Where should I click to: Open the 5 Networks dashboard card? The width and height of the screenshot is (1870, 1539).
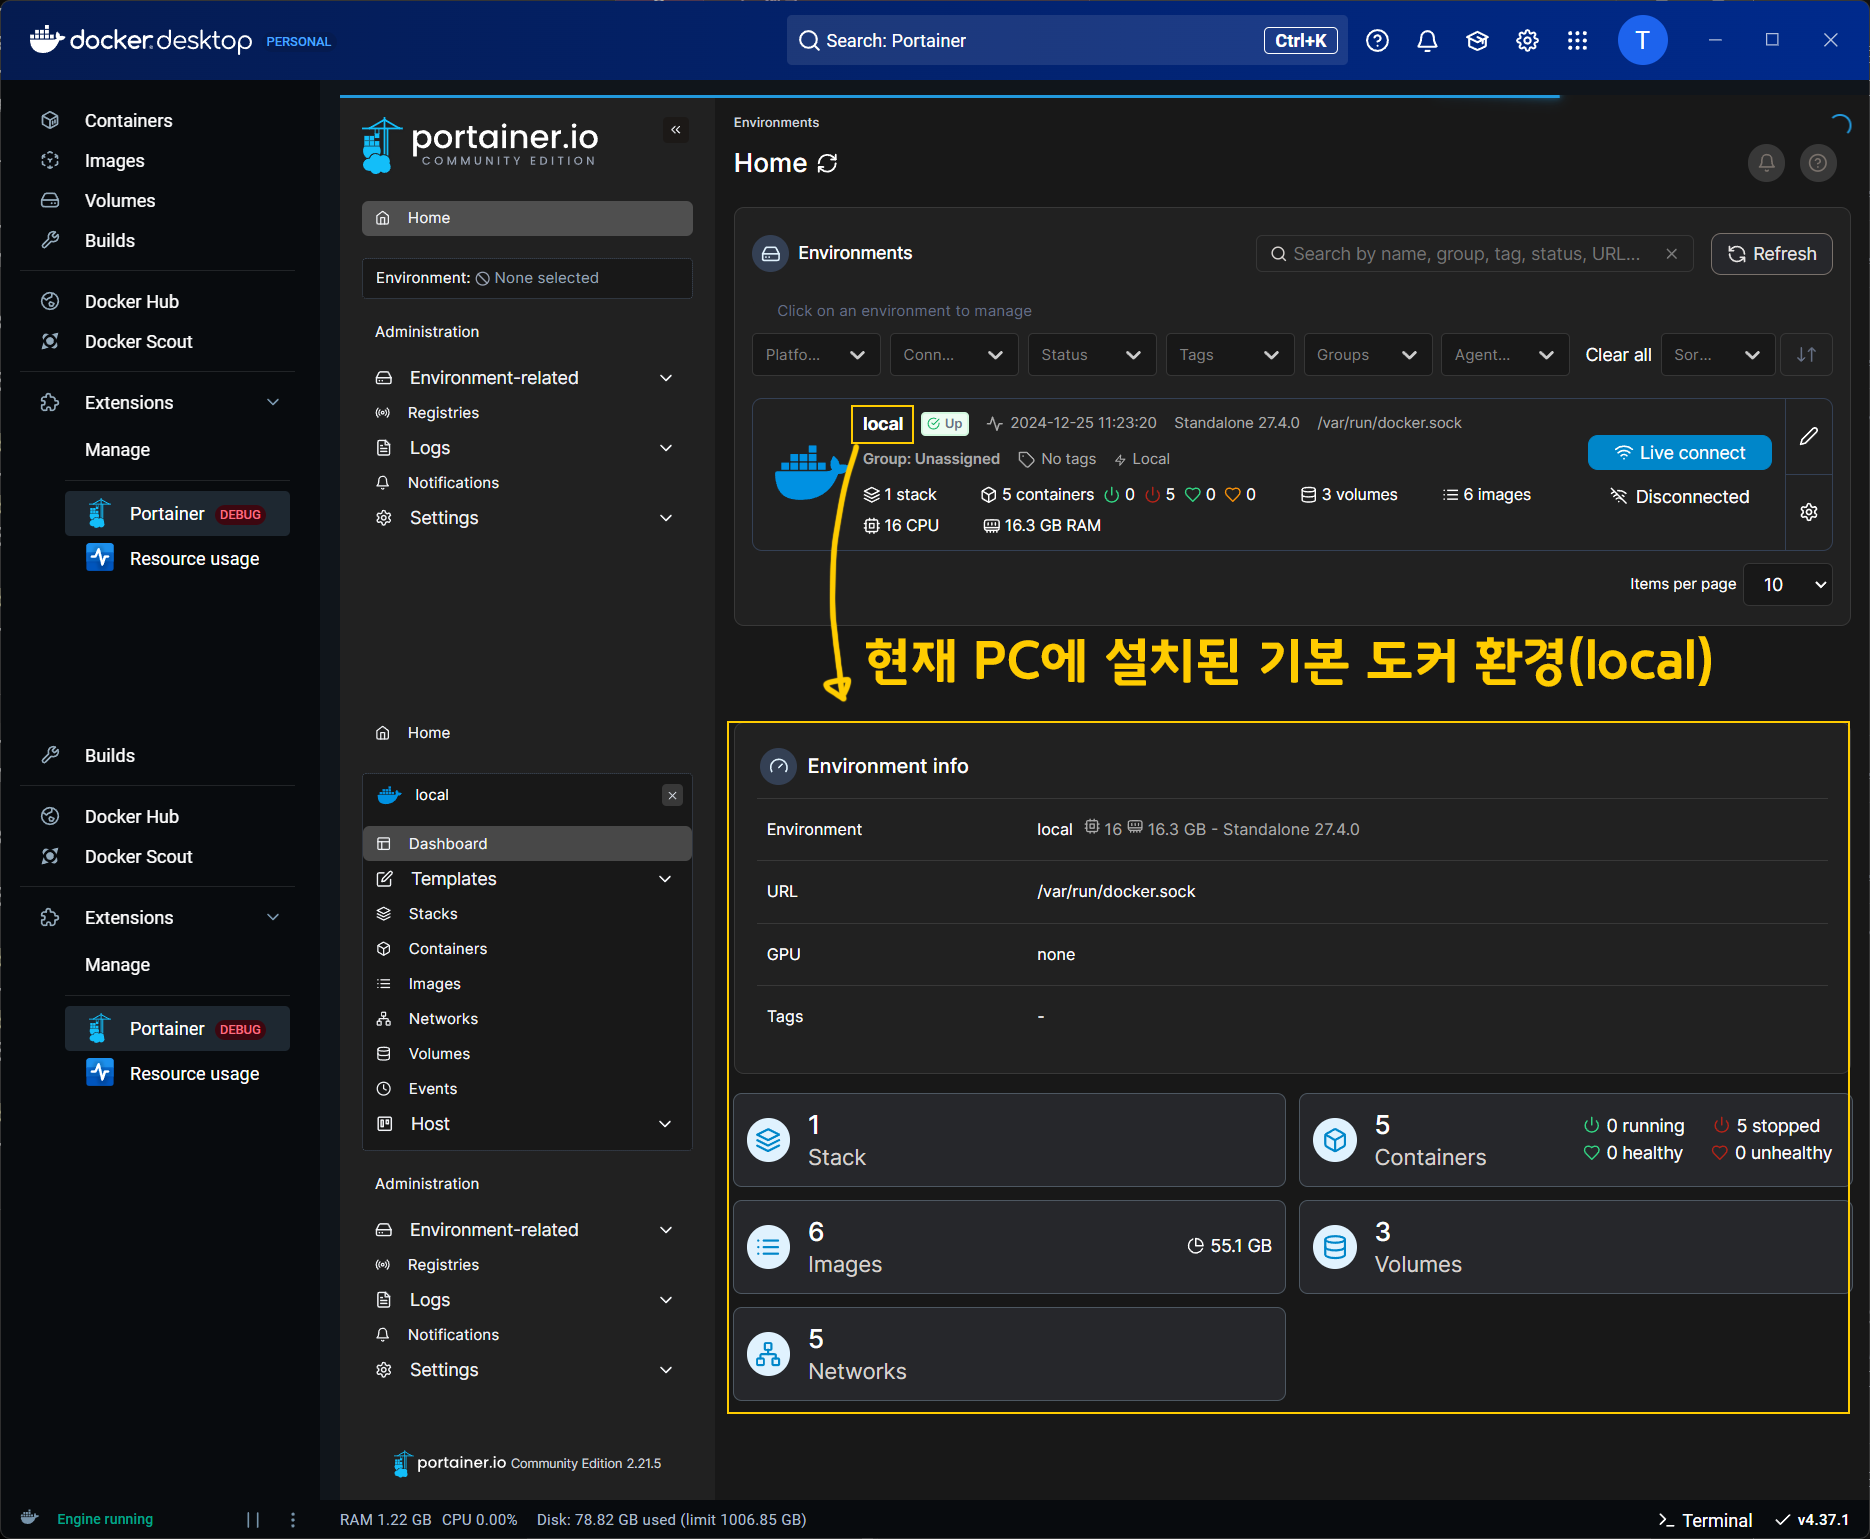pyautogui.click(x=1009, y=1354)
